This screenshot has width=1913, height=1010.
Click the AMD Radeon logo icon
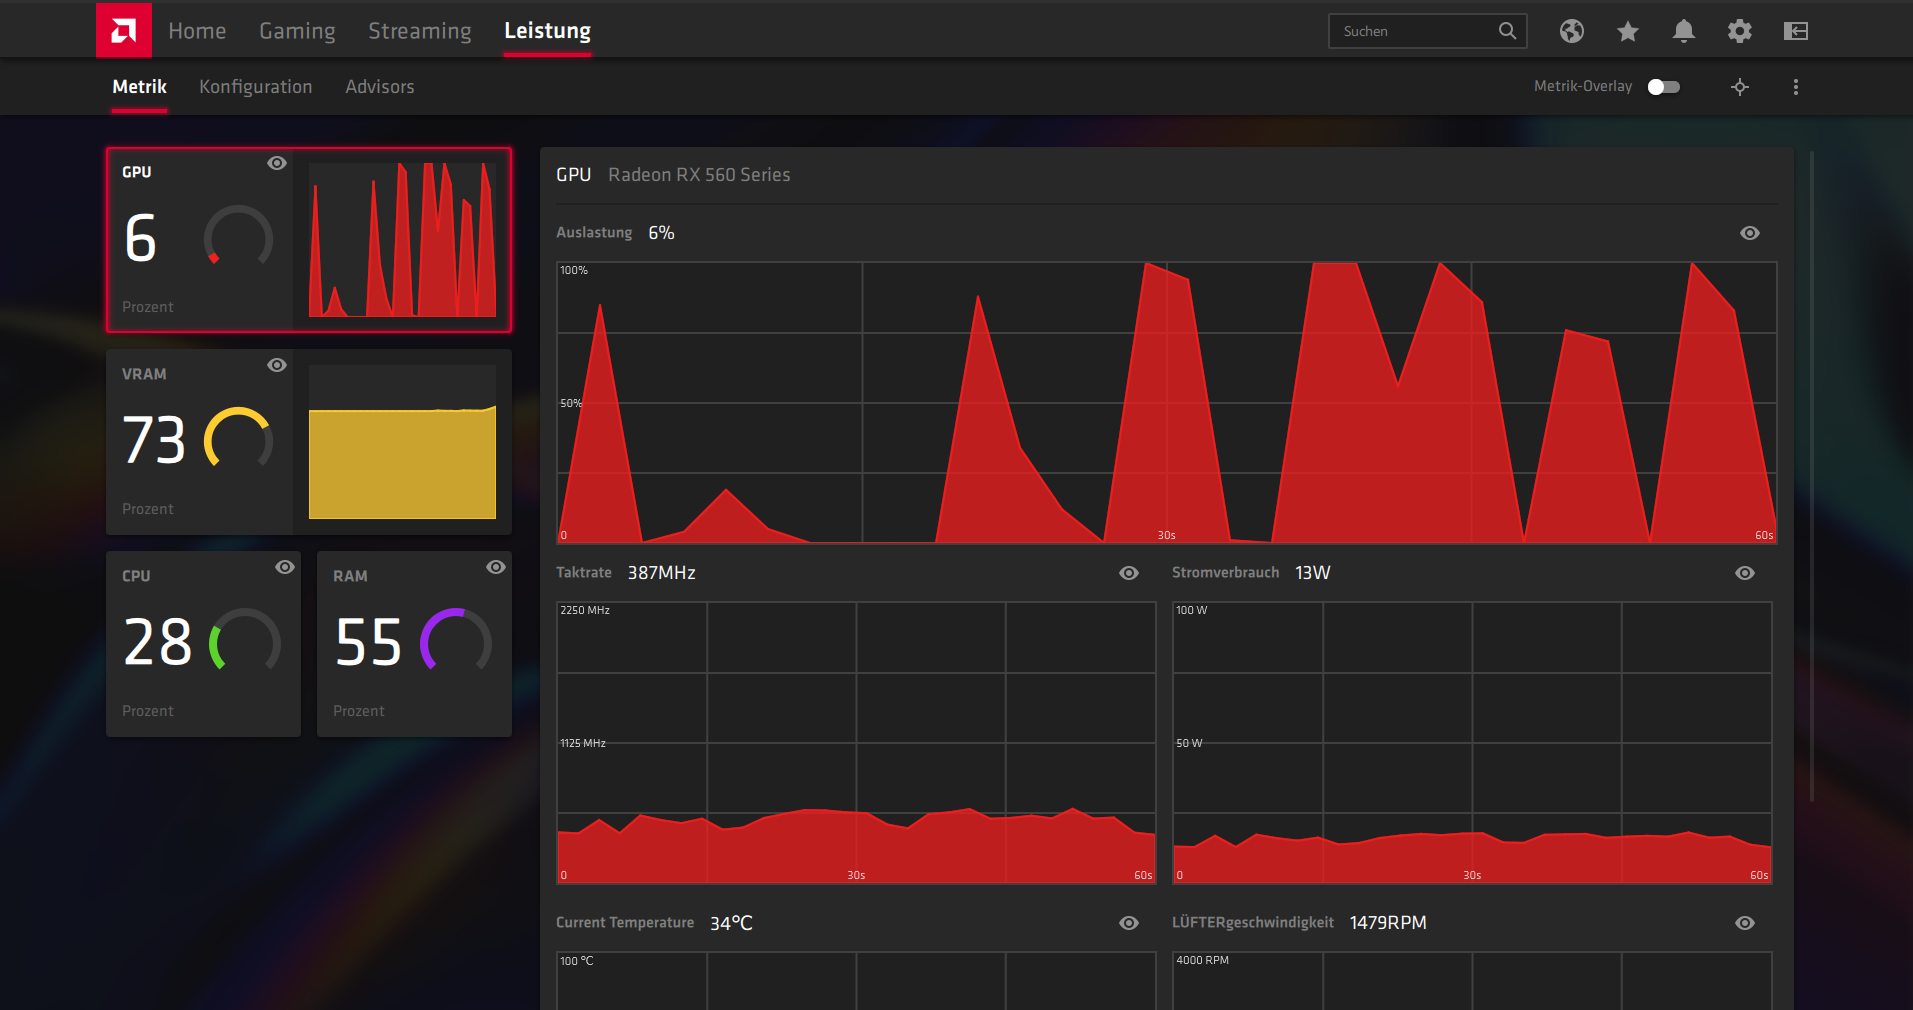[x=122, y=29]
